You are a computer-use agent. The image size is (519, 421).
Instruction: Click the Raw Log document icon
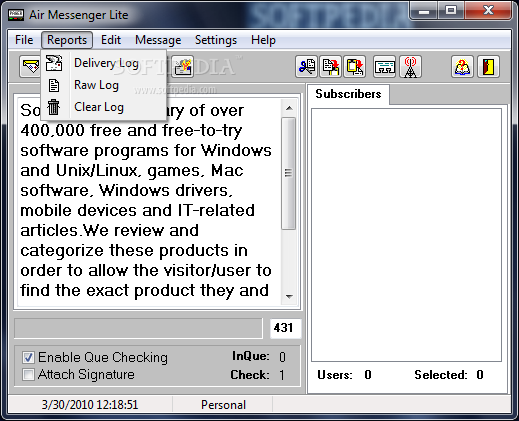54,85
